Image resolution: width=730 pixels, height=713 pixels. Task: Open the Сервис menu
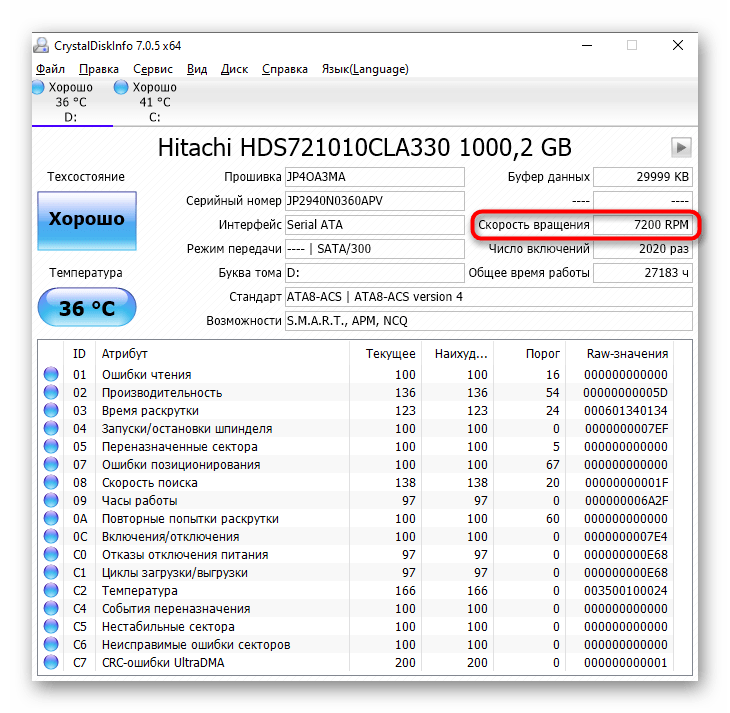(153, 69)
